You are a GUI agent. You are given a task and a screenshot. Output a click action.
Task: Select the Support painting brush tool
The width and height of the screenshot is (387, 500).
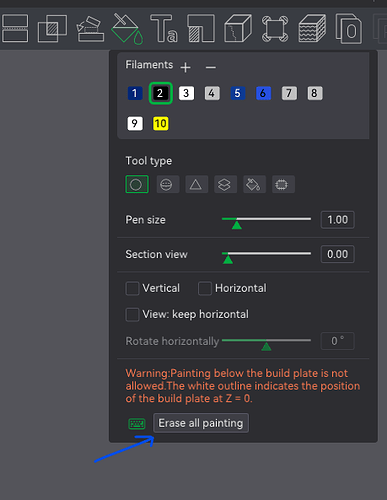pyautogui.click(x=90, y=29)
